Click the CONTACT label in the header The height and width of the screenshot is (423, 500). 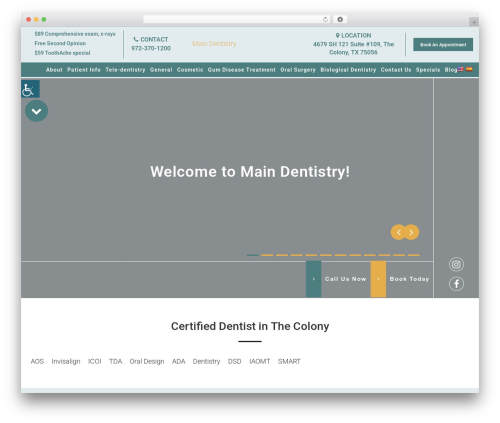[x=154, y=39]
